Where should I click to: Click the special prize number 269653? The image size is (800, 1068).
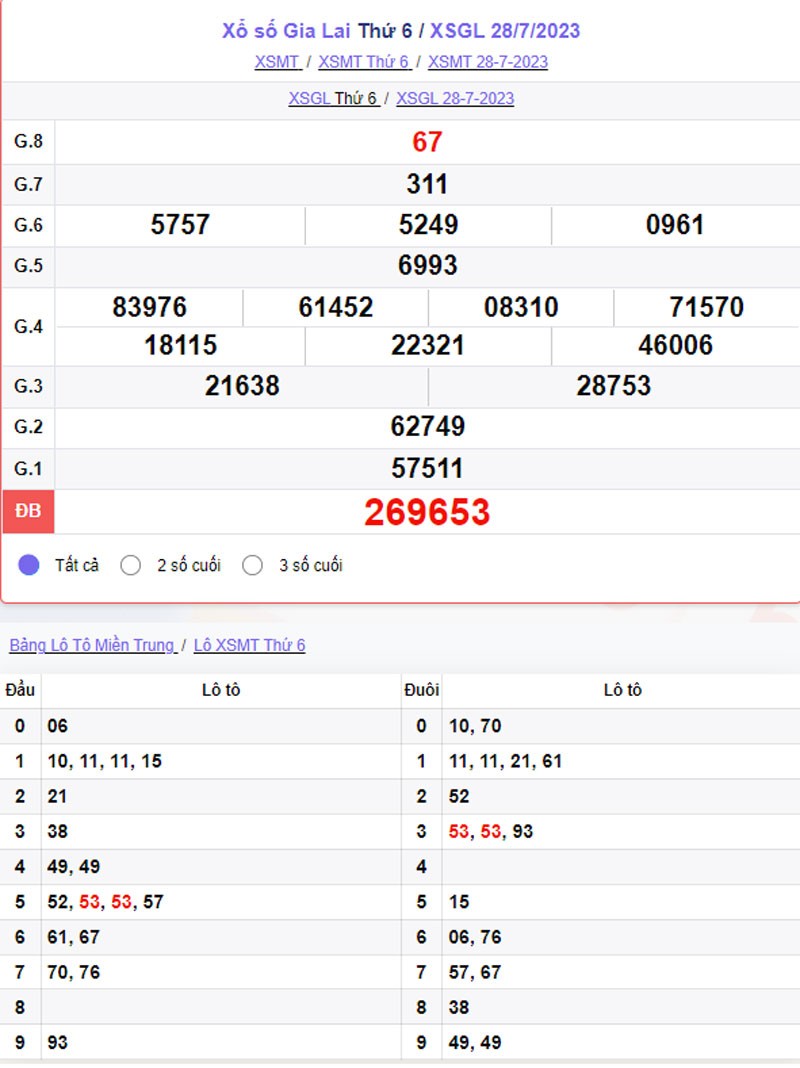pyautogui.click(x=427, y=512)
